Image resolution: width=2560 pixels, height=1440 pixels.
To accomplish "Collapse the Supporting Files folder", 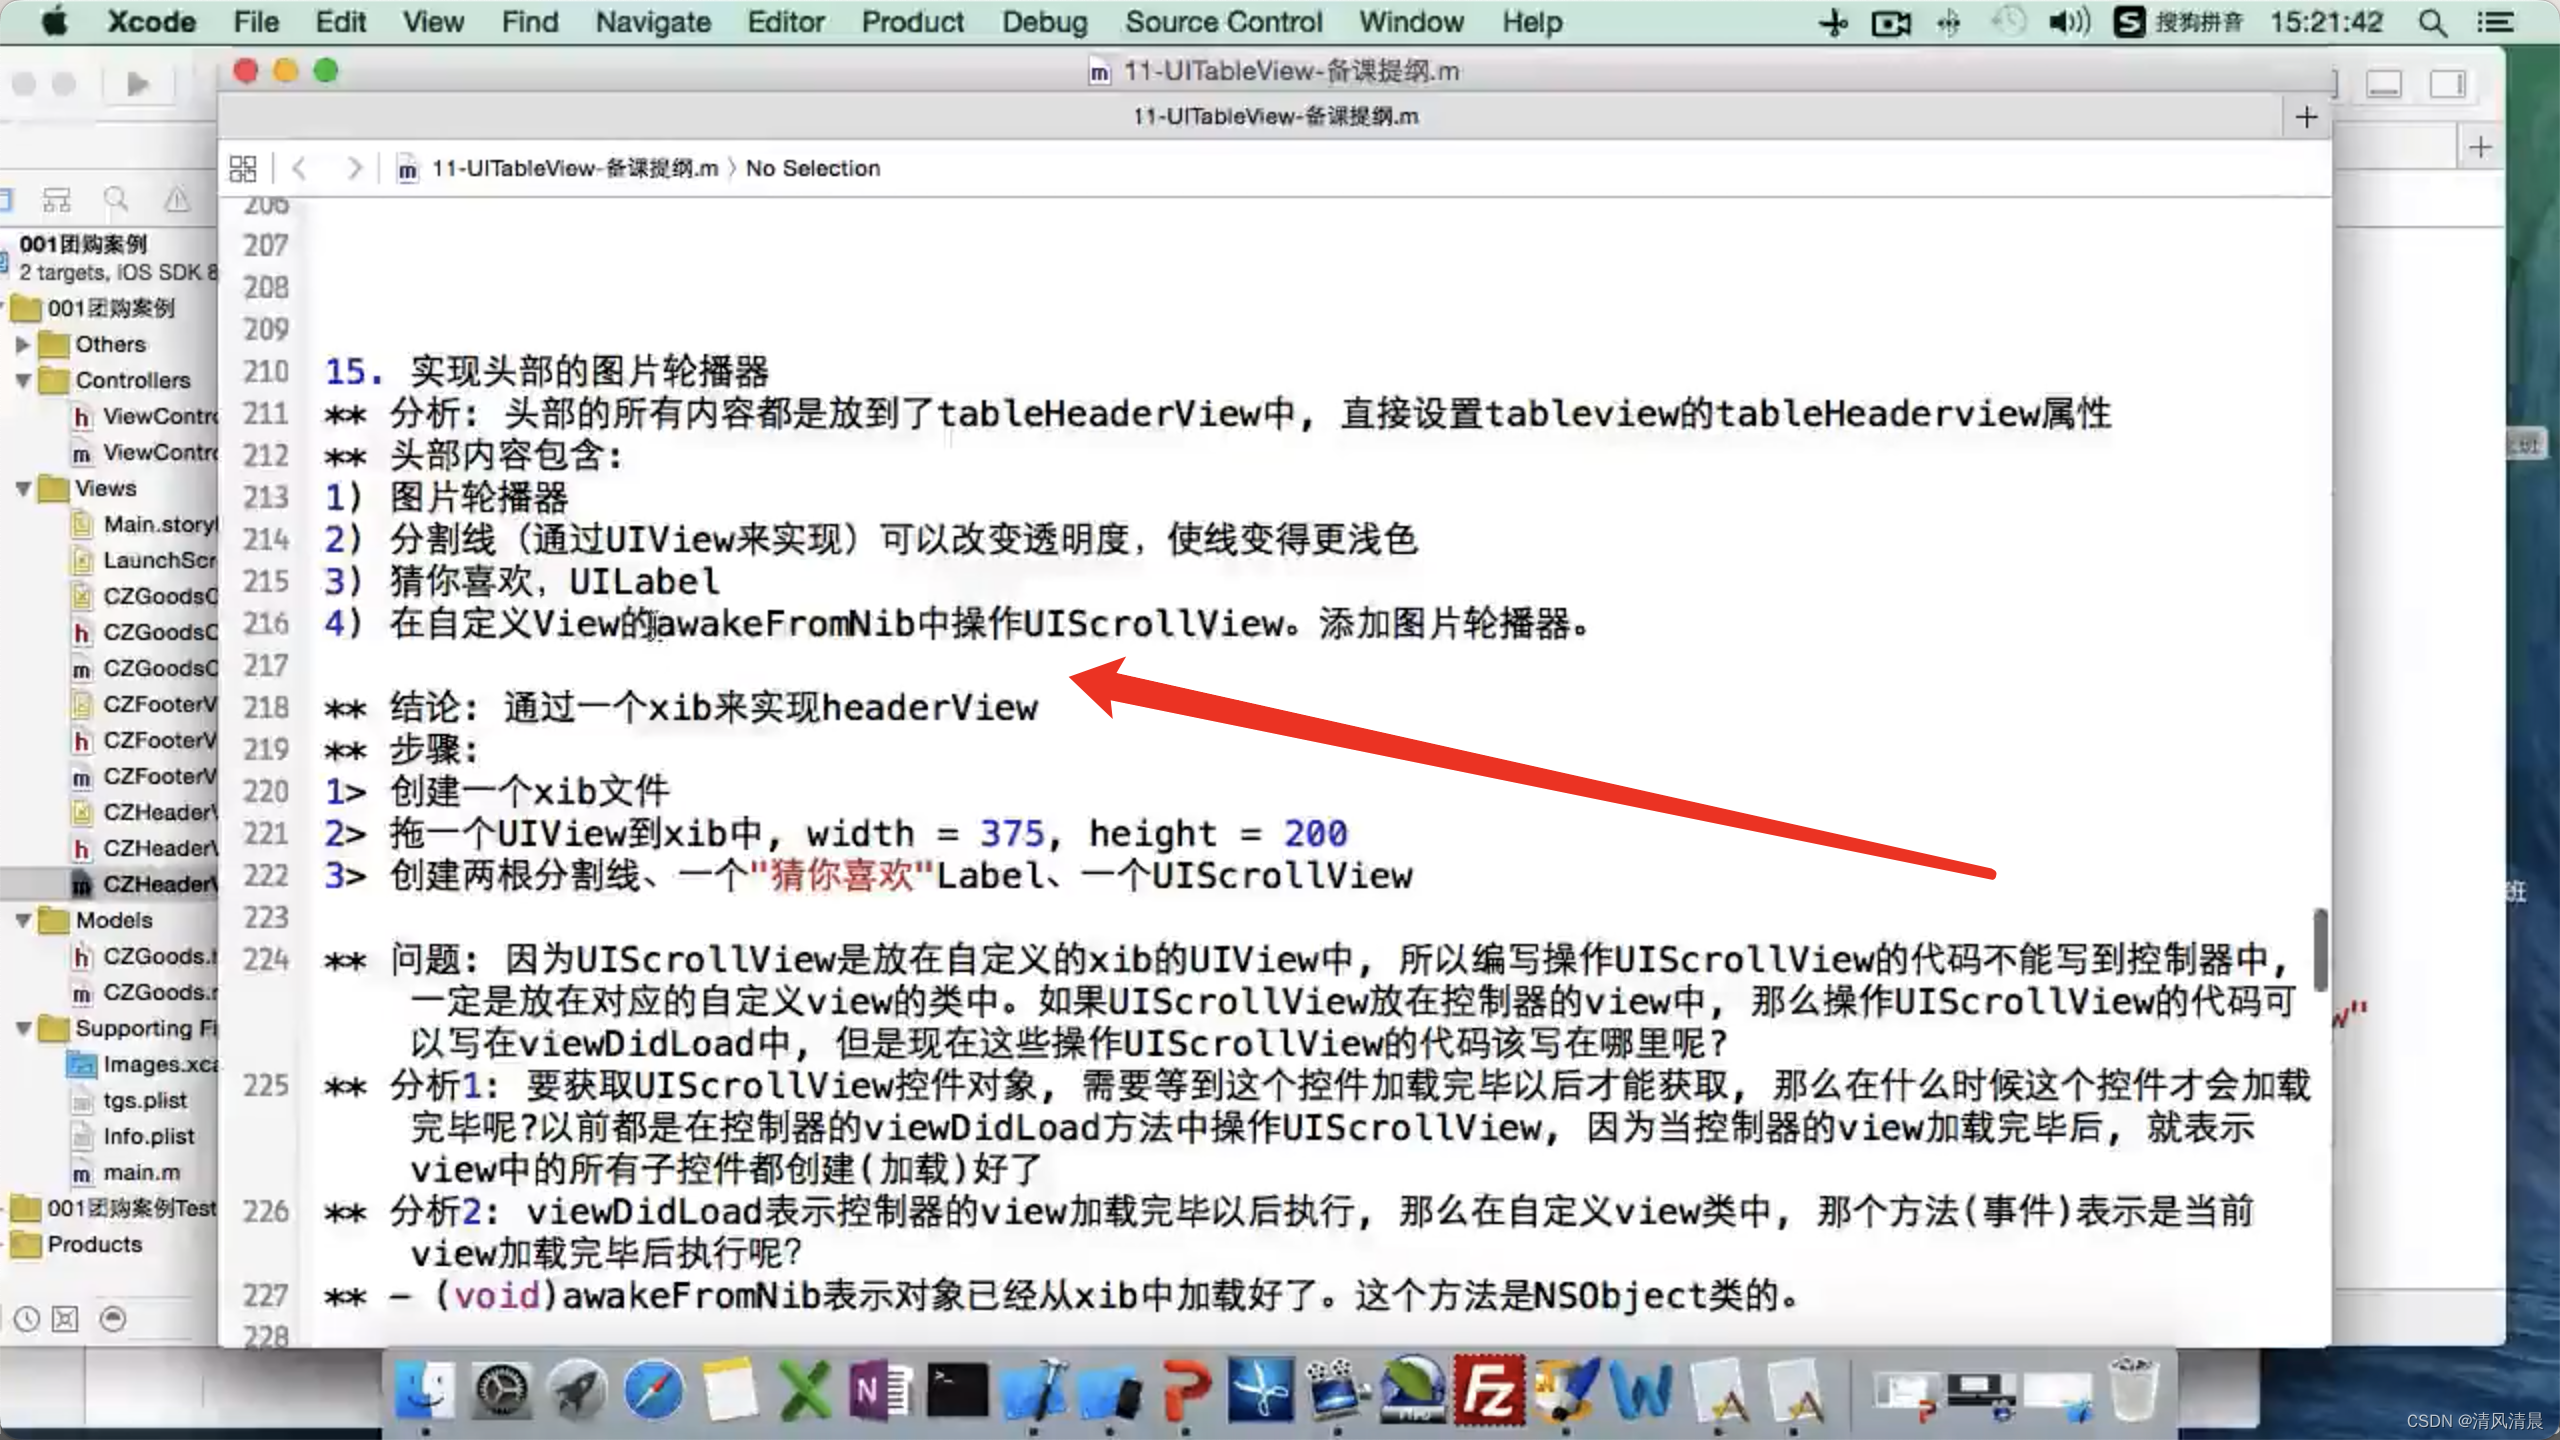I will click(23, 1028).
